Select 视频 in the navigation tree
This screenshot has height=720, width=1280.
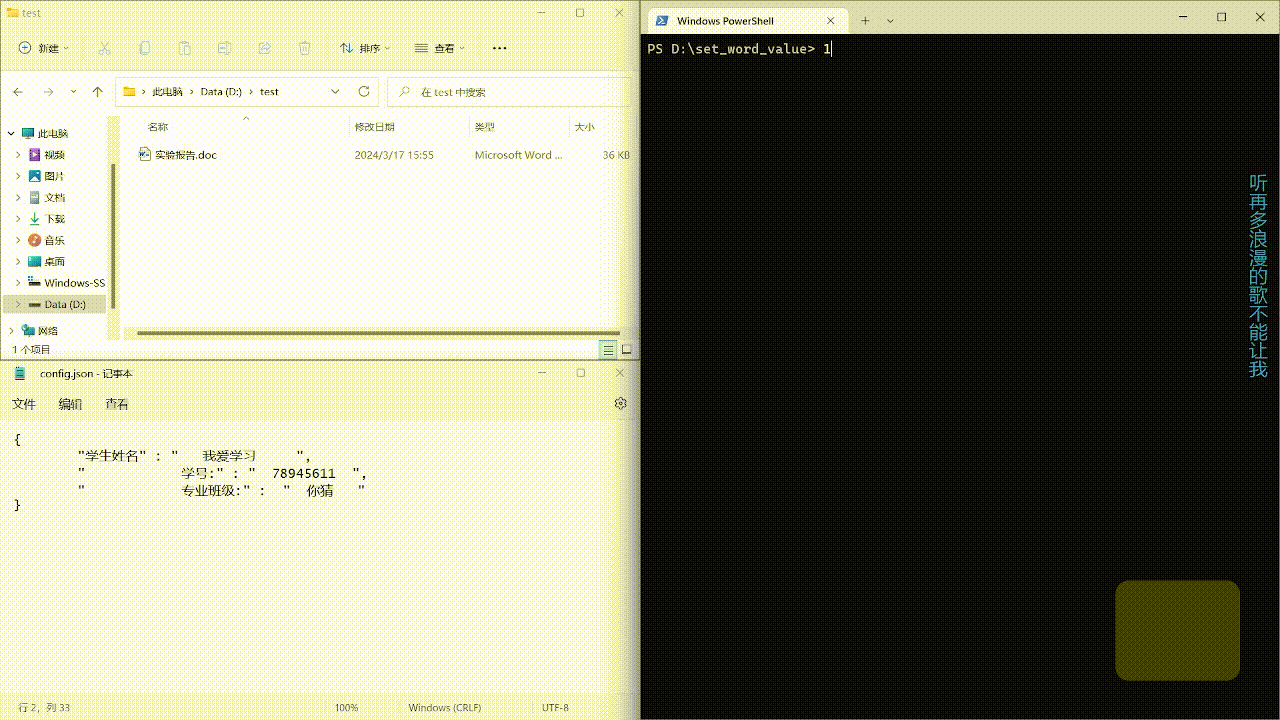click(x=54, y=155)
